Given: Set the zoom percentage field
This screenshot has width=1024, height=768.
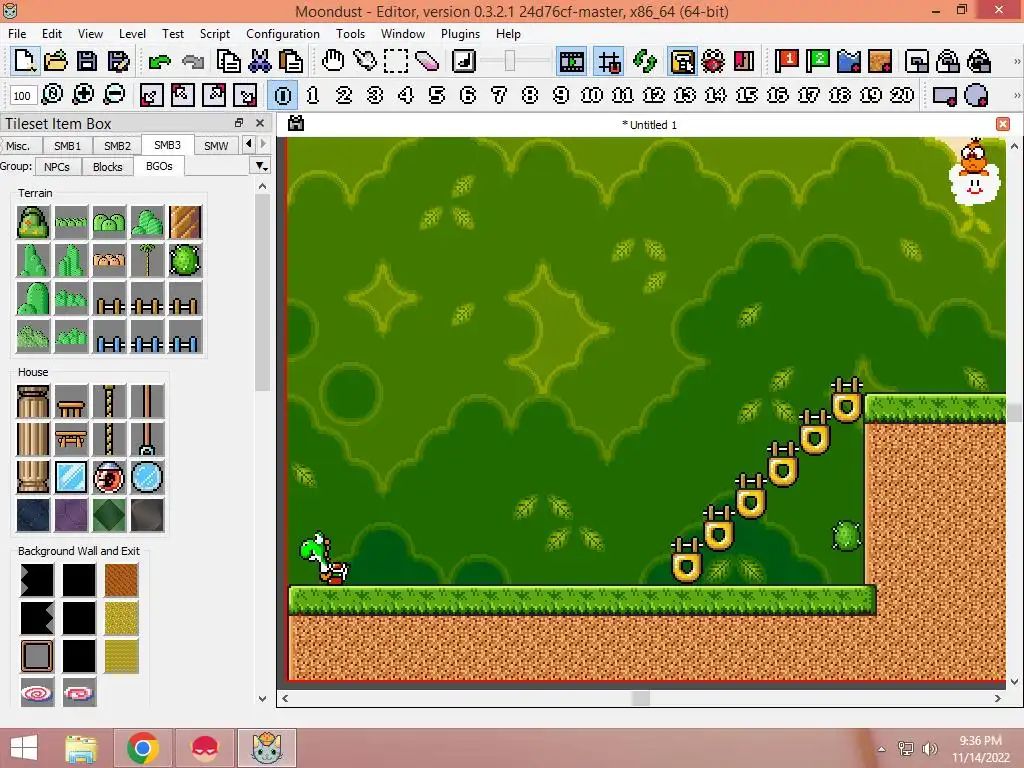Looking at the screenshot, I should point(22,96).
